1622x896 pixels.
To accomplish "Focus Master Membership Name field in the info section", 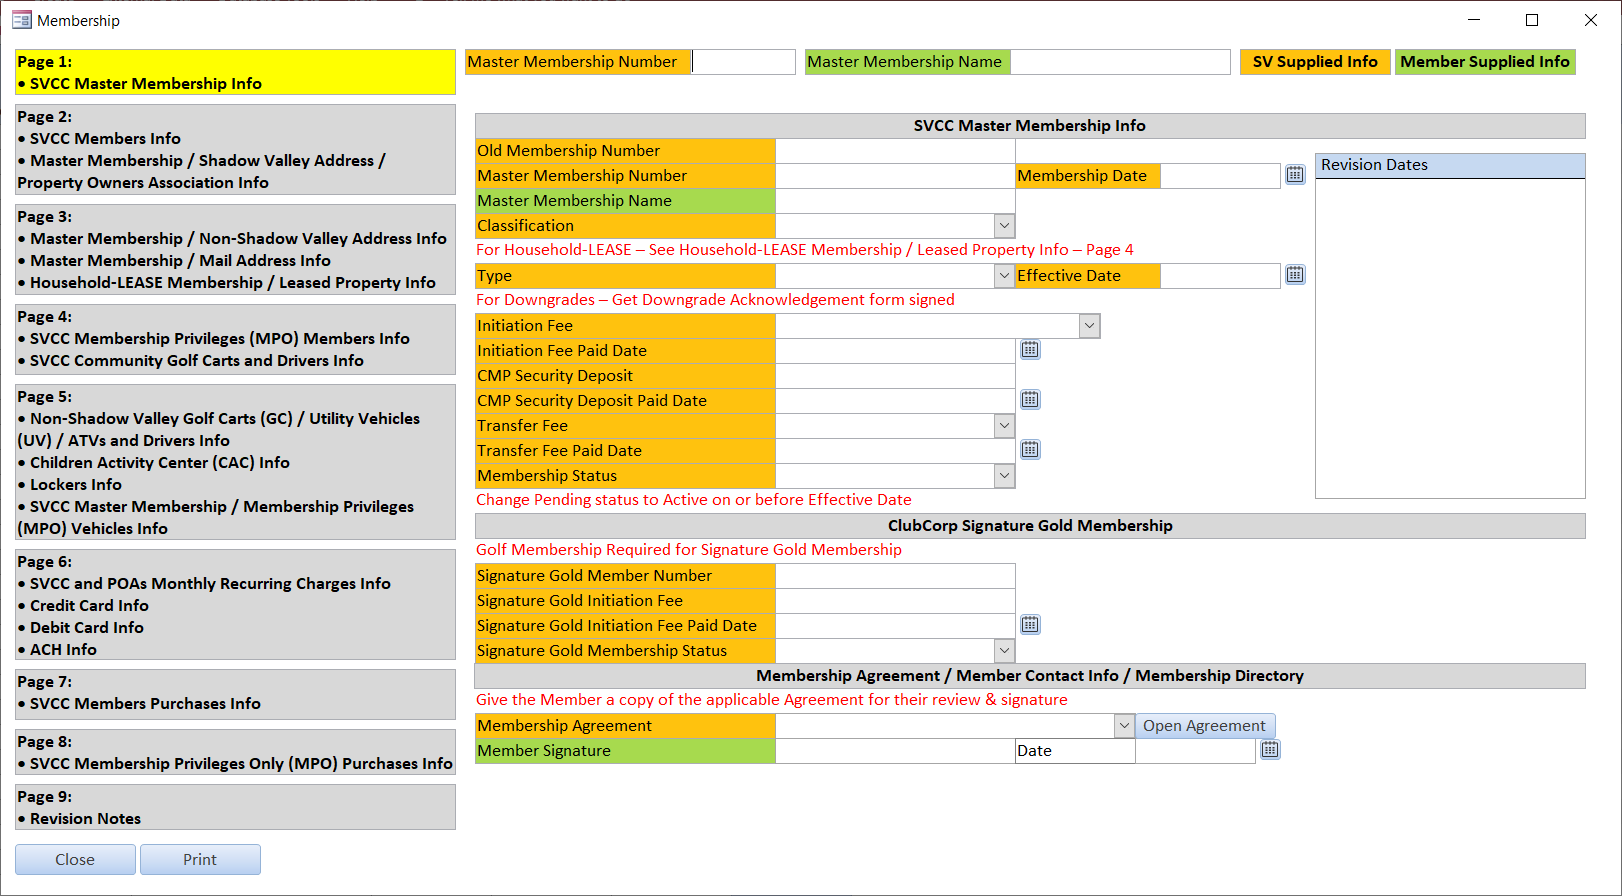I will [895, 201].
